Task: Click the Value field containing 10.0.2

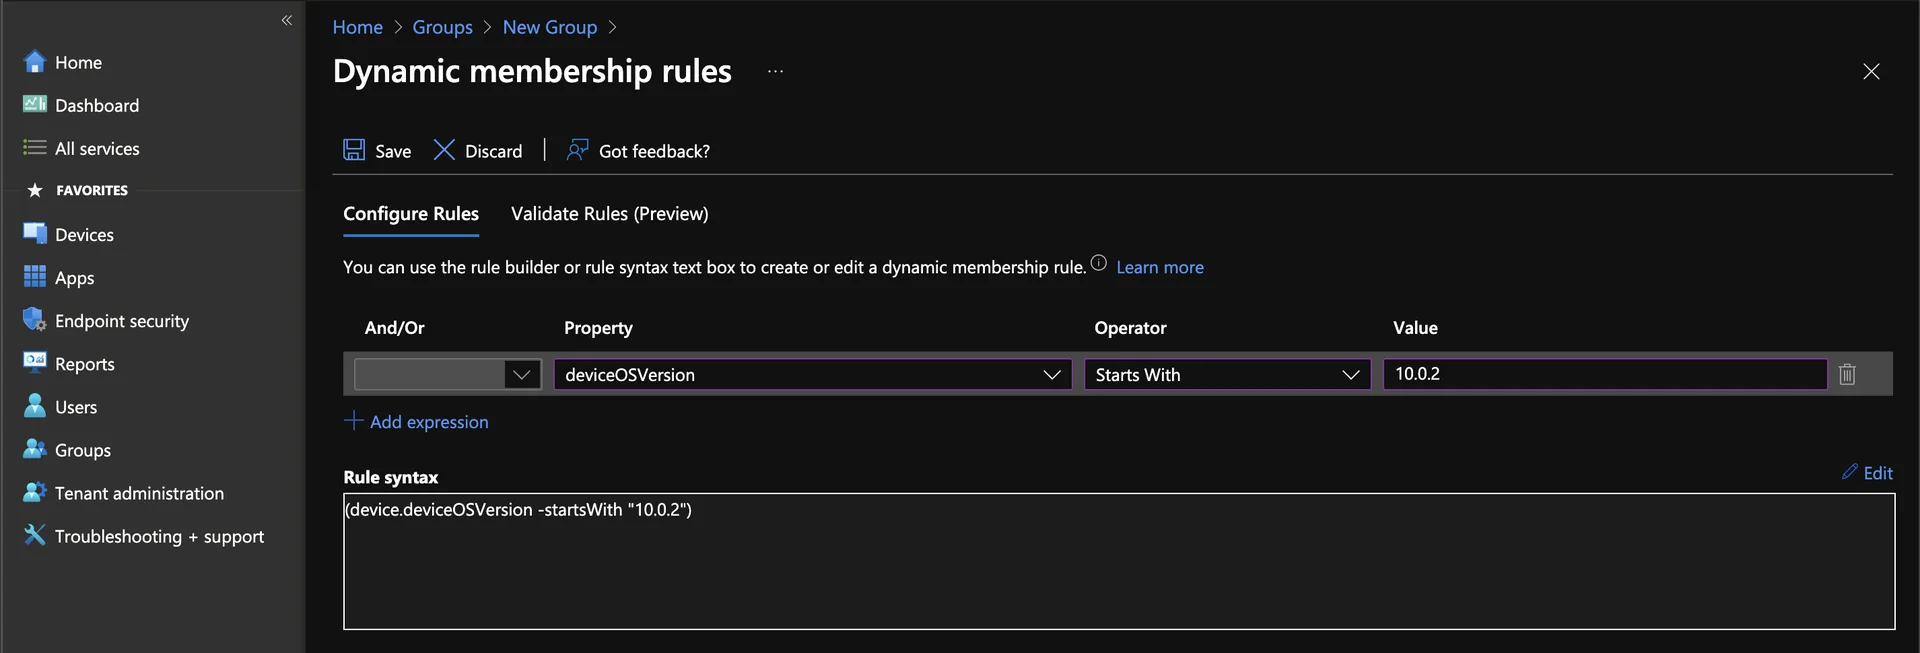Action: pos(1605,374)
